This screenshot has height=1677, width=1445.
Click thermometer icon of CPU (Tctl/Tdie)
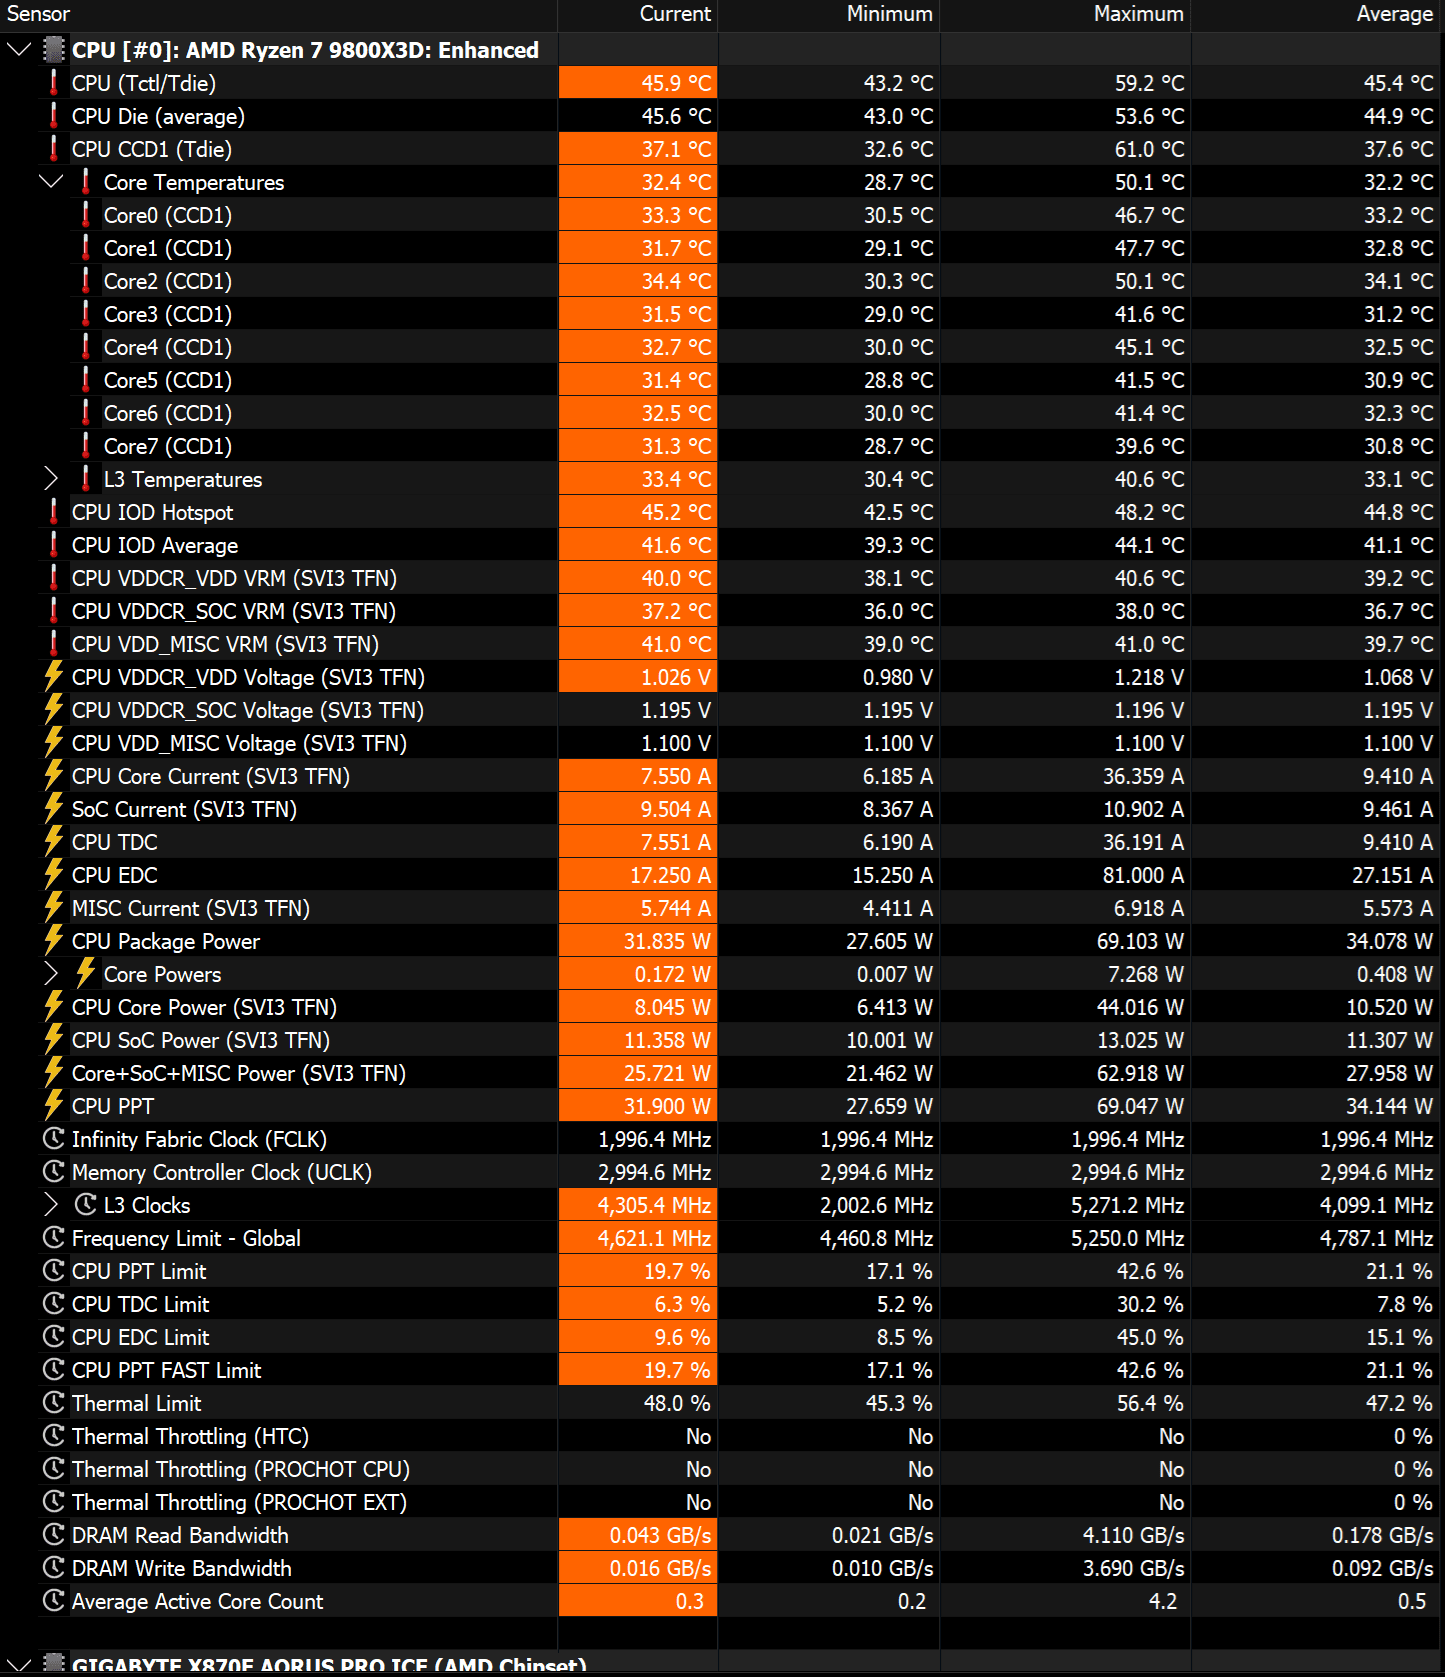point(54,83)
